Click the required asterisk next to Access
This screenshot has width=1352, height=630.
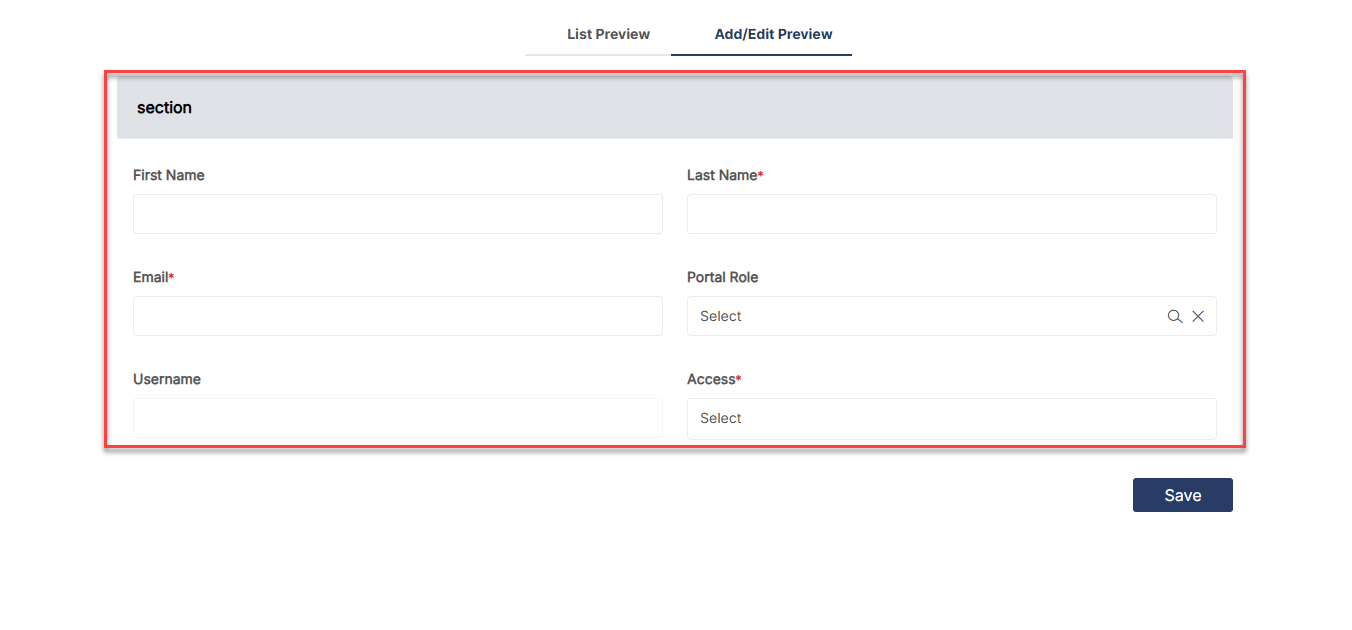[739, 379]
